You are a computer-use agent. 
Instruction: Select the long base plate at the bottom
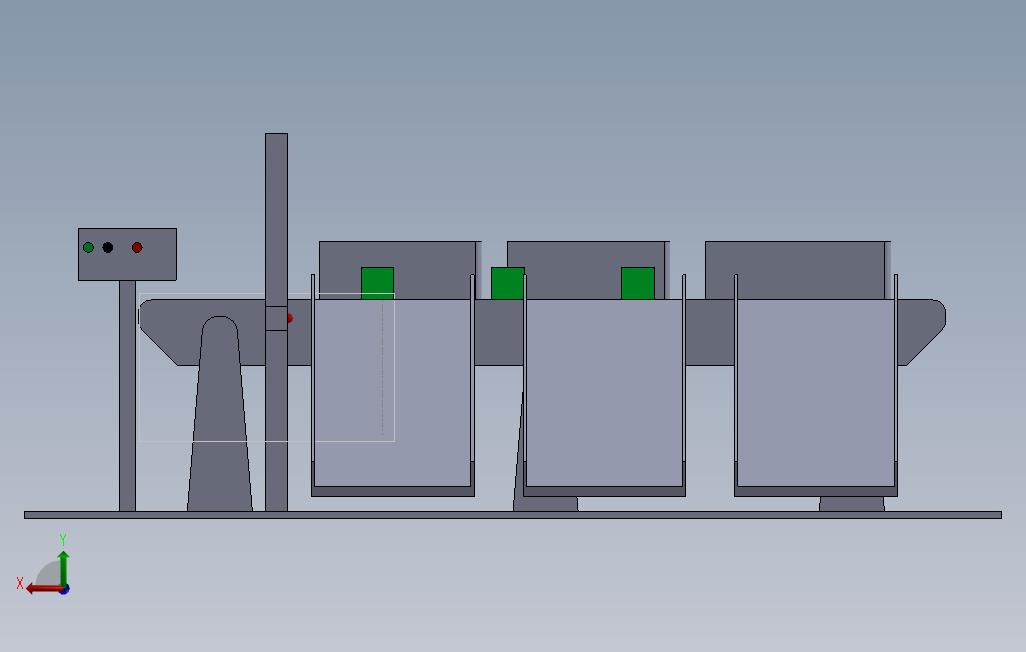[513, 515]
